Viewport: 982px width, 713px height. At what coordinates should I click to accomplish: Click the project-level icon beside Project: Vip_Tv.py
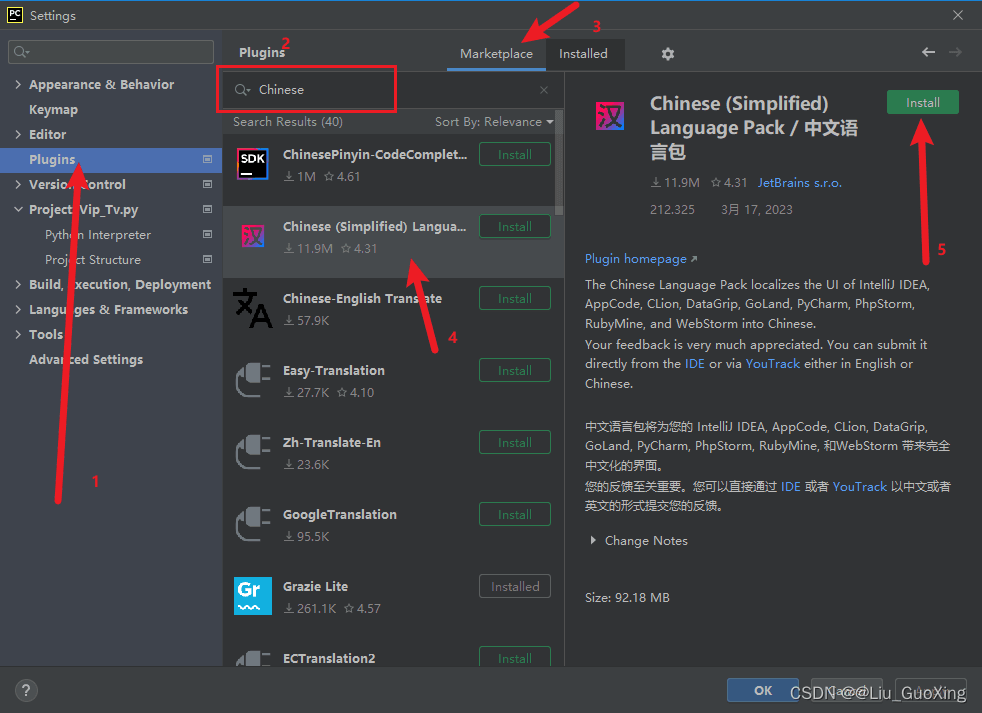pos(207,209)
